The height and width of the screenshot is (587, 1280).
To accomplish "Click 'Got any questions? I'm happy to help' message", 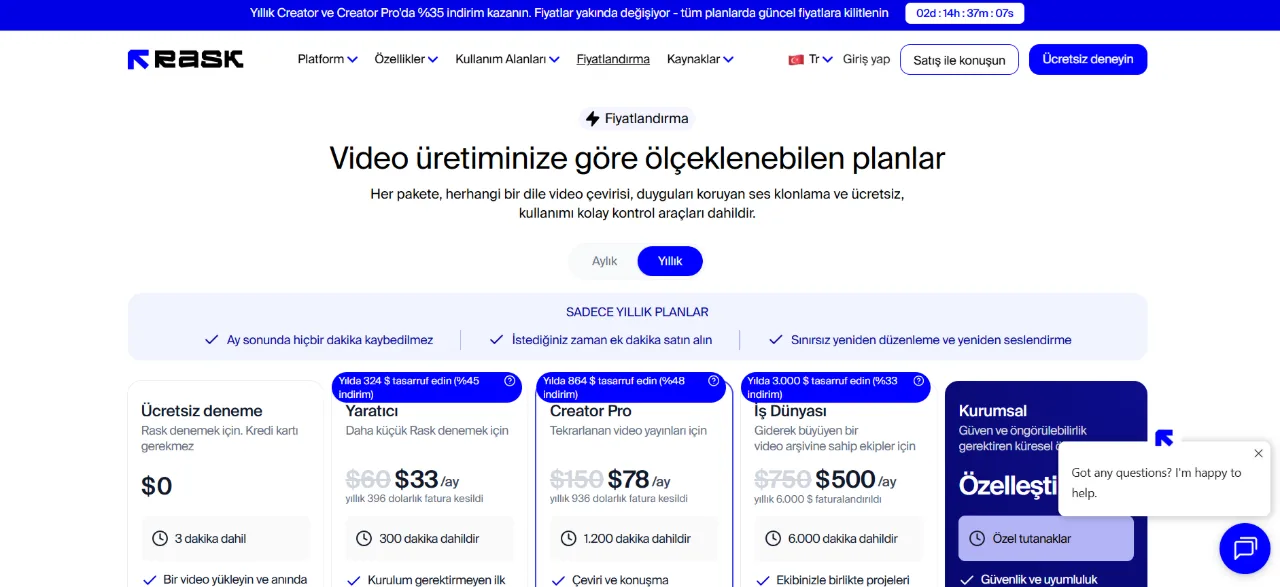I will (1156, 482).
